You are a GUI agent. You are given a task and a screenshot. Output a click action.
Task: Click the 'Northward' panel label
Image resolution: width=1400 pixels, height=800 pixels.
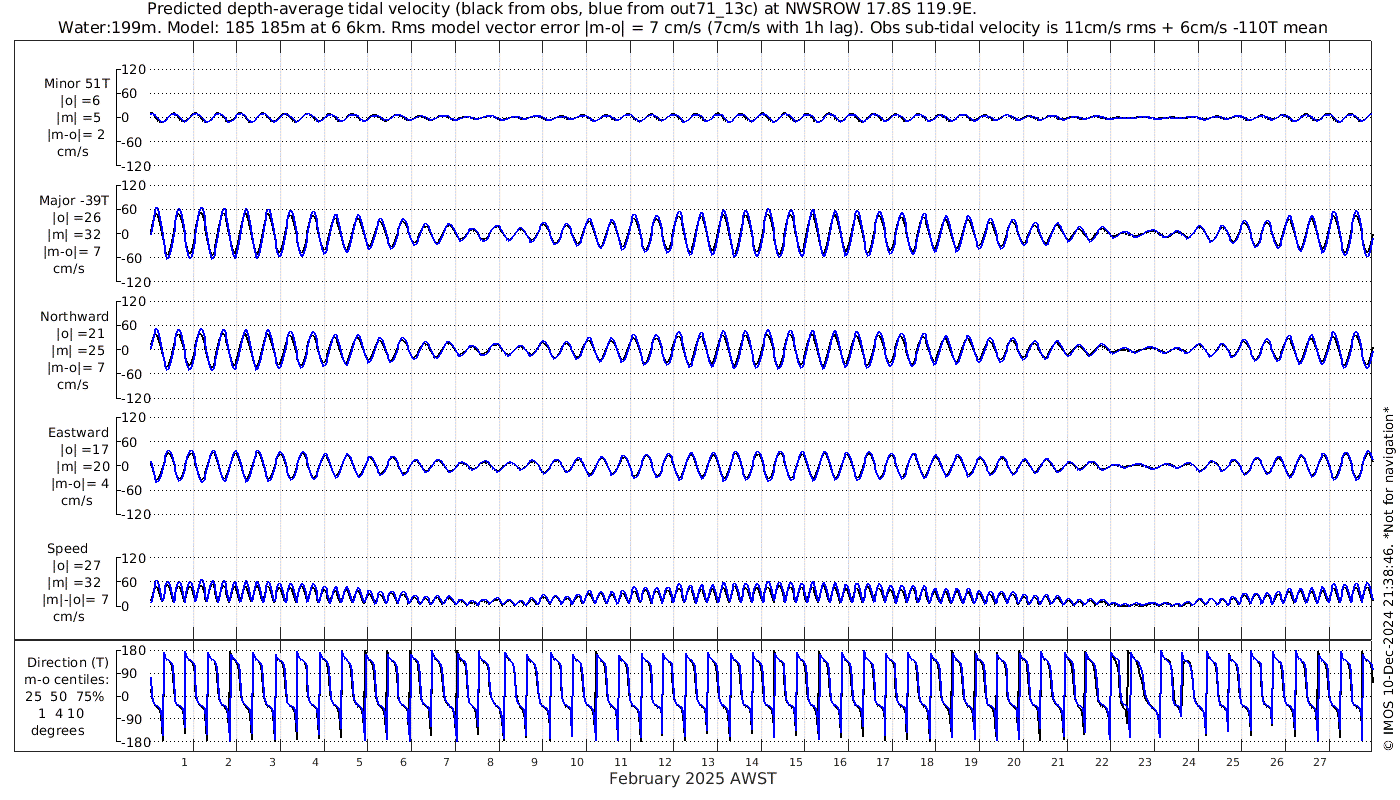tap(75, 317)
